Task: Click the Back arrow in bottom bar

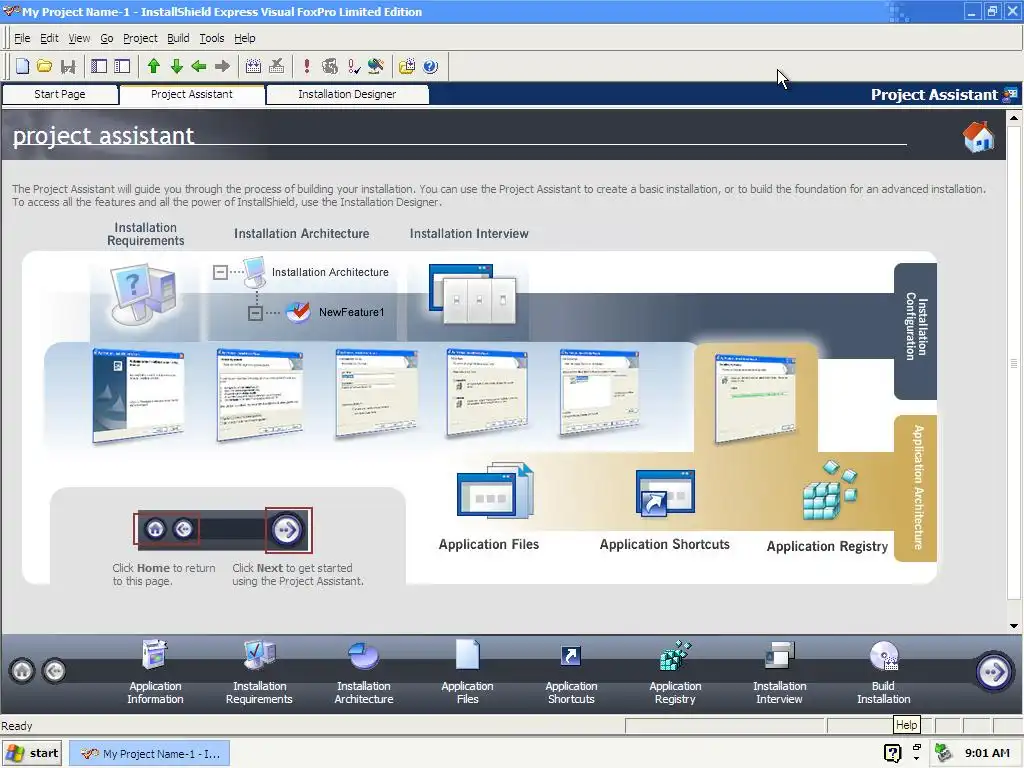Action: (x=54, y=671)
